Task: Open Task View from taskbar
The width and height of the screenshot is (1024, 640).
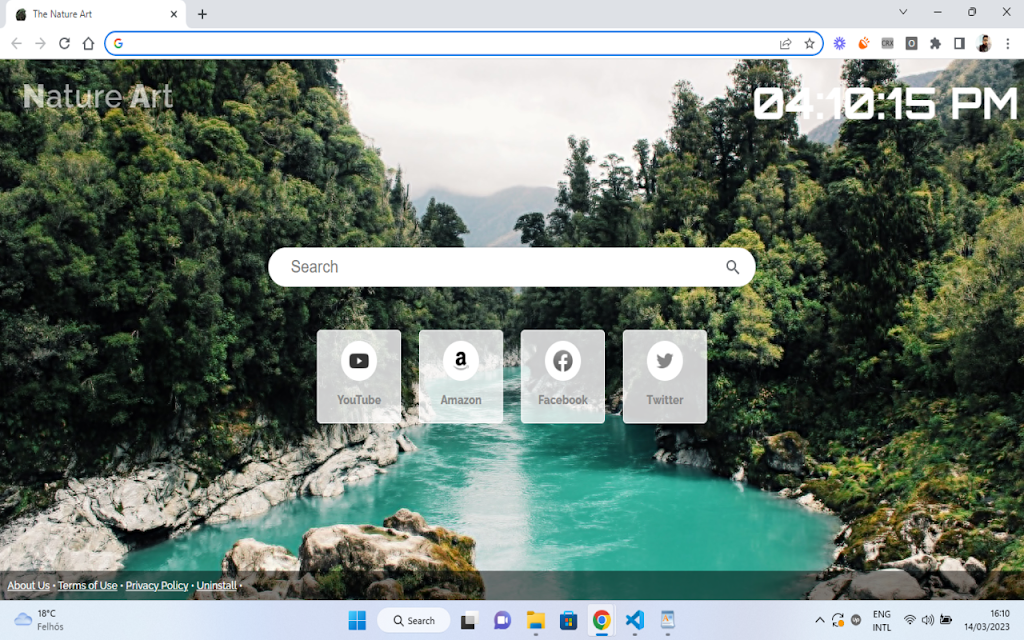Action: coord(468,620)
